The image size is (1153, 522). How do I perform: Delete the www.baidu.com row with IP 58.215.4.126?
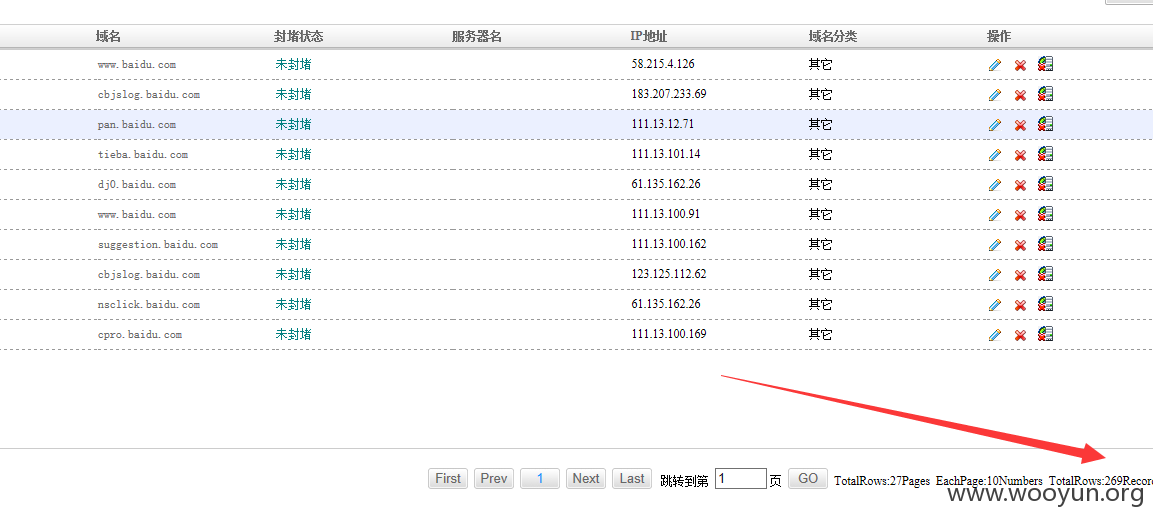(1020, 65)
